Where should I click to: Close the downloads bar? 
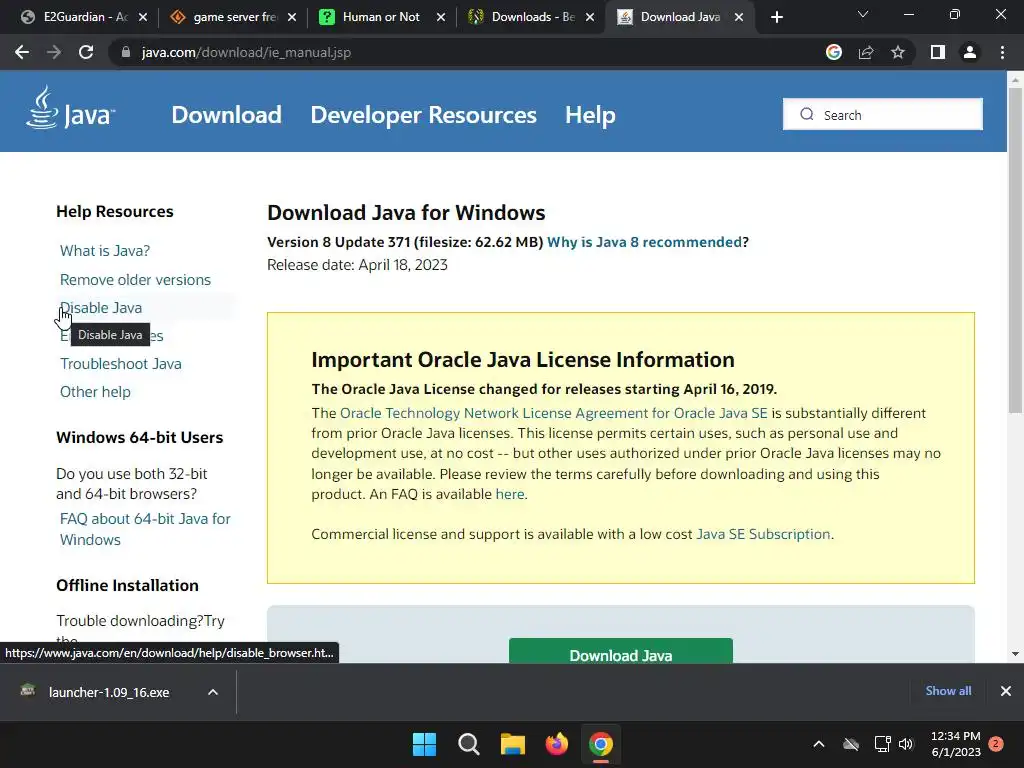tap(1006, 691)
